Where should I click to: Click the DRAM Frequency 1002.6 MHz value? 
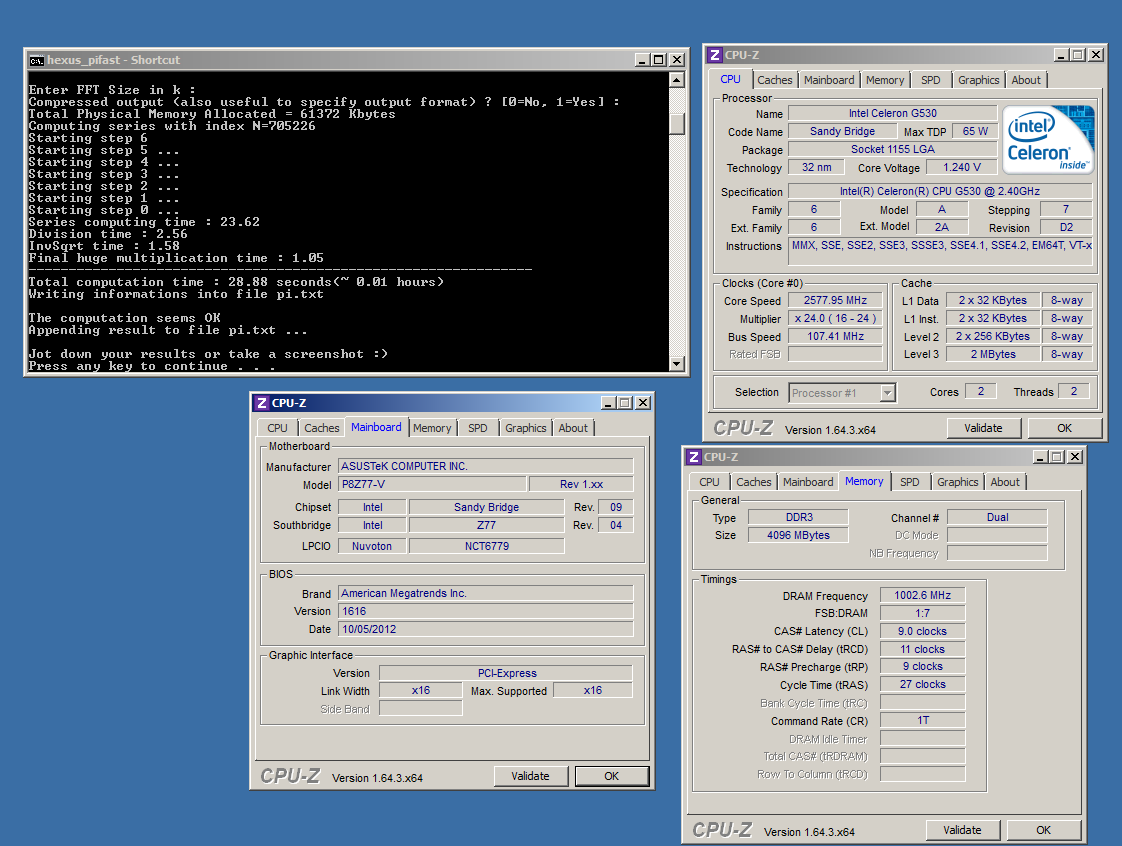(x=922, y=595)
